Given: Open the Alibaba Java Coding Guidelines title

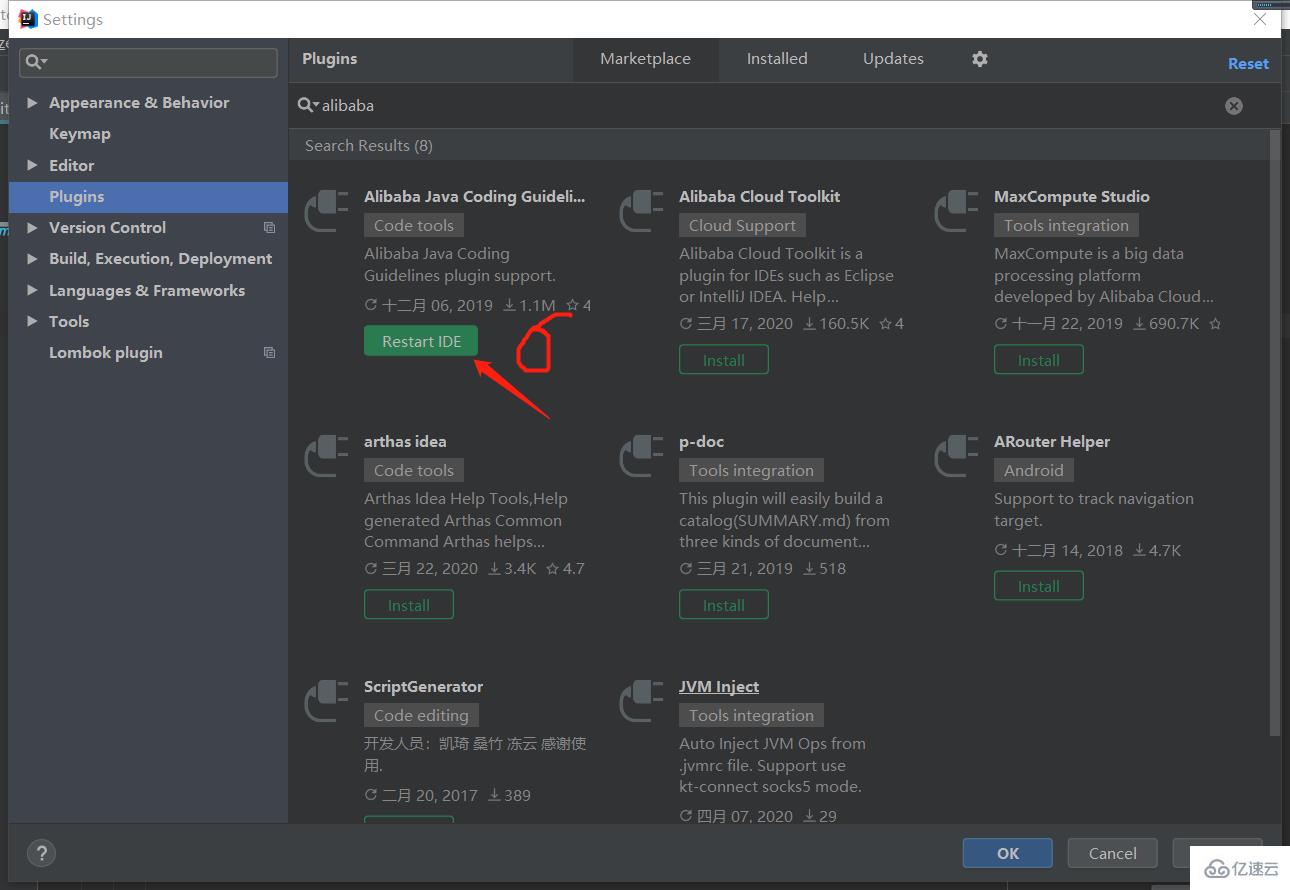Looking at the screenshot, I should click(x=475, y=197).
